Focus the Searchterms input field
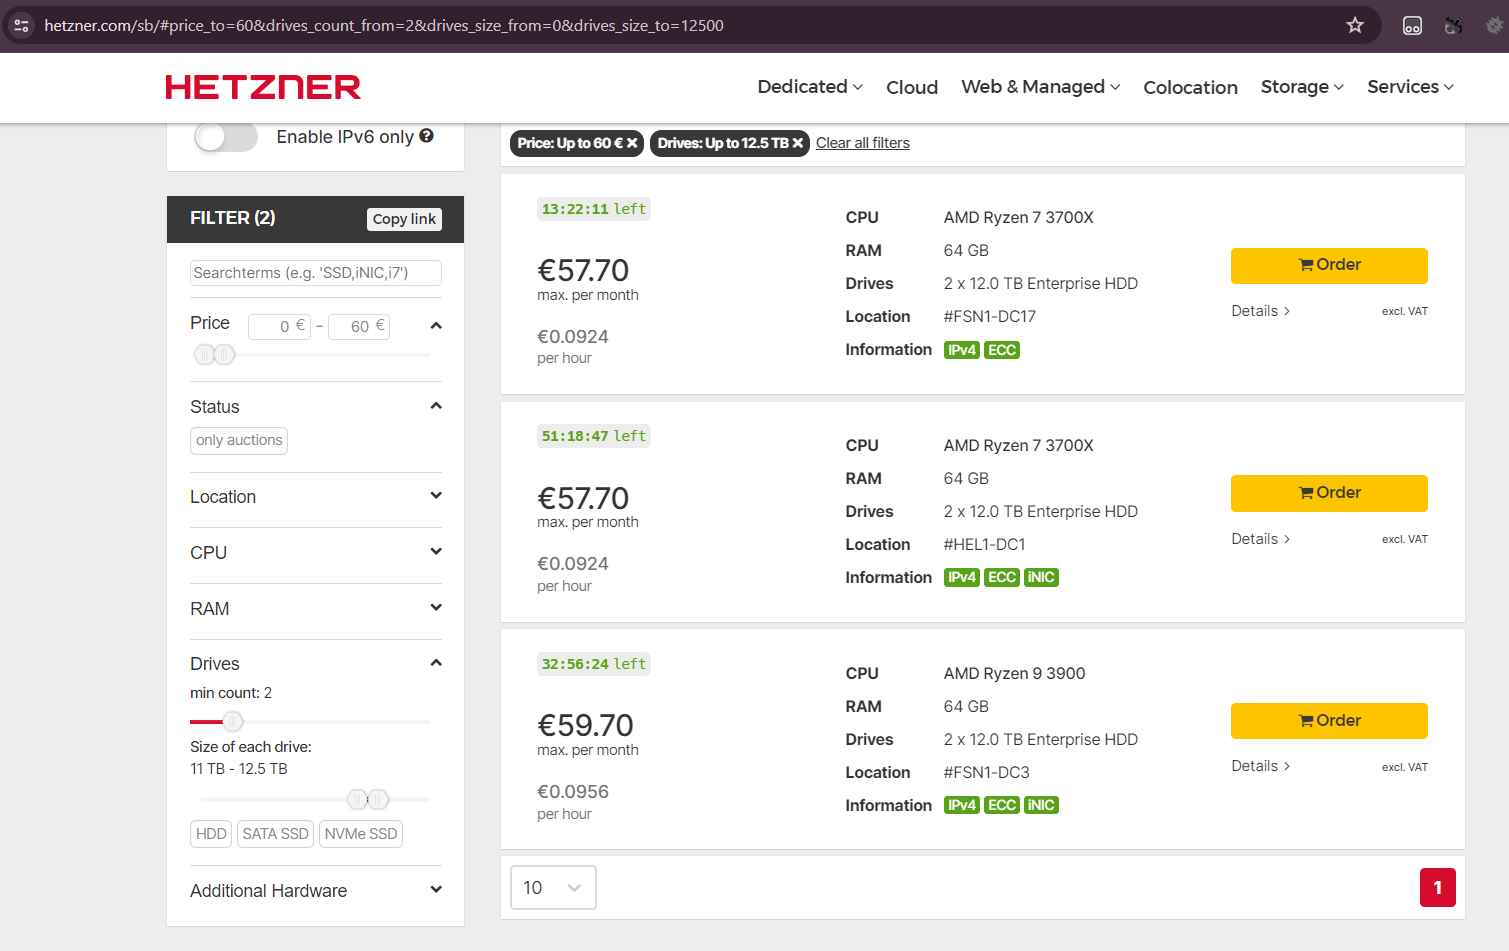The width and height of the screenshot is (1509, 951). pos(316,273)
